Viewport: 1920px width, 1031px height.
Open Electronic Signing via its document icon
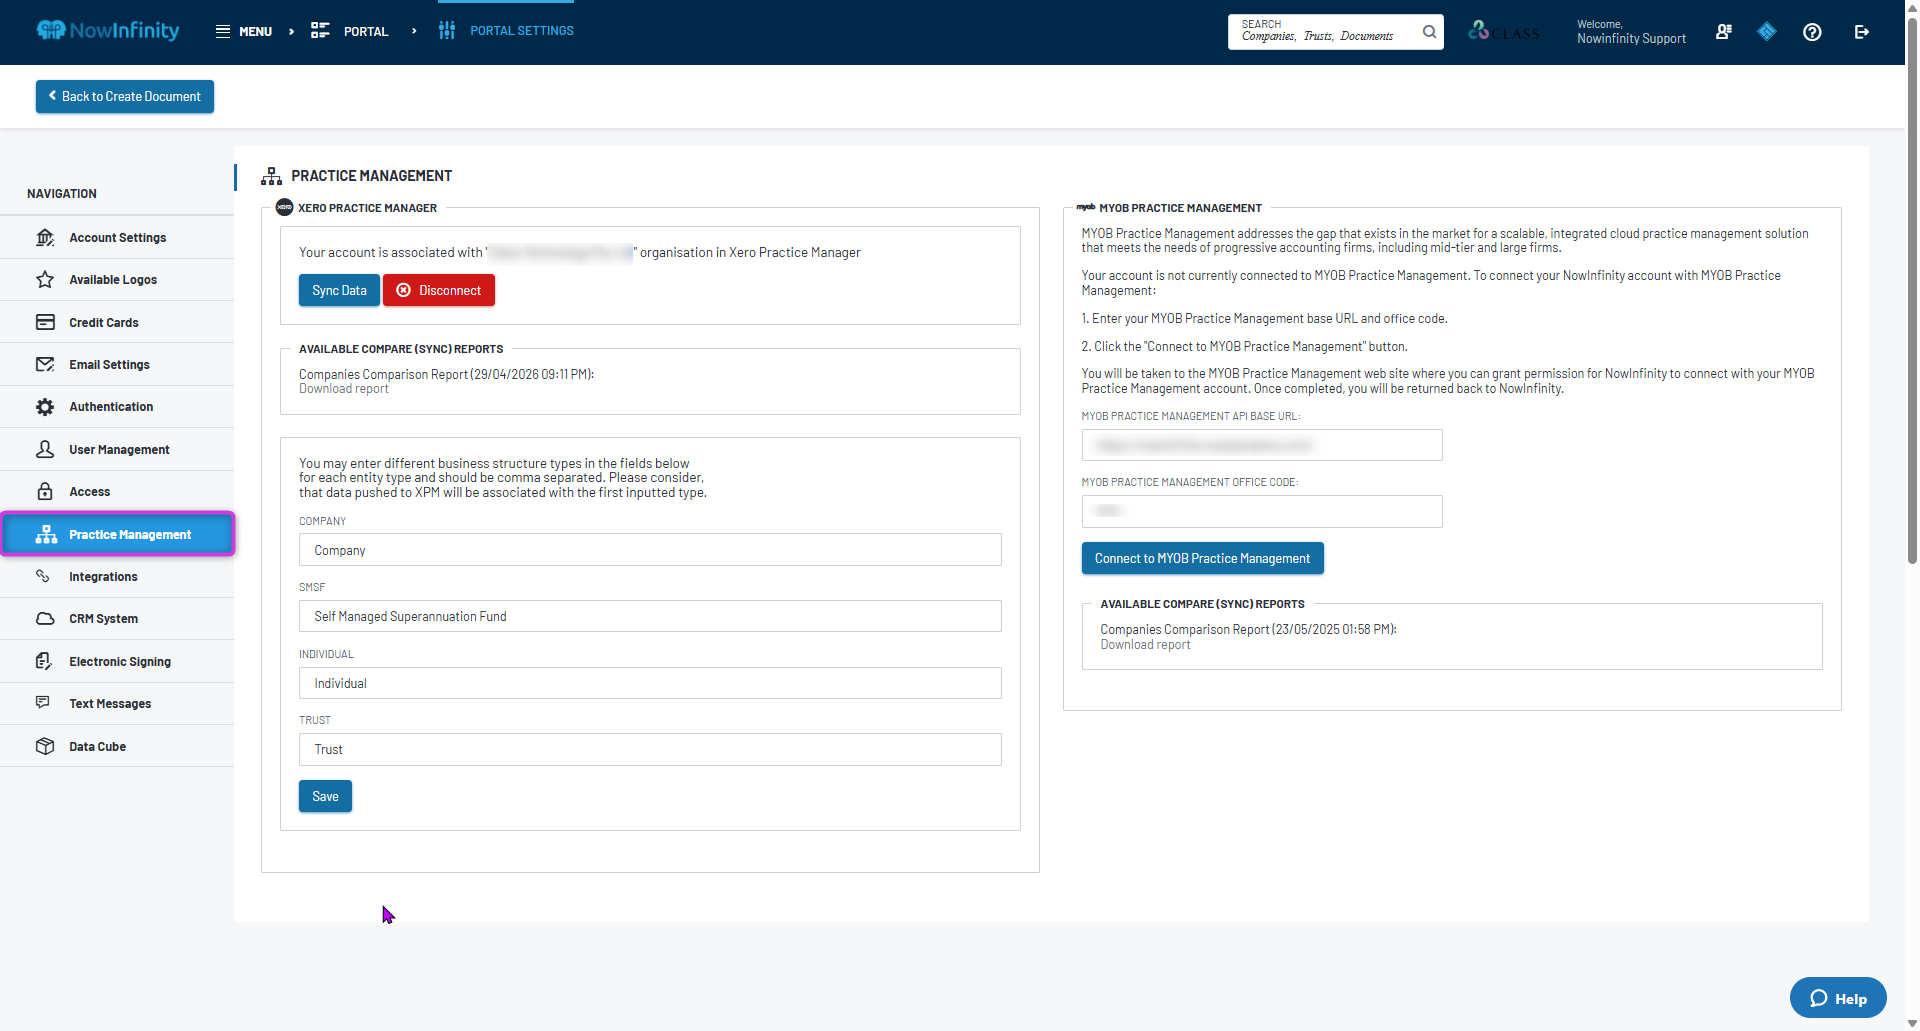tap(44, 661)
